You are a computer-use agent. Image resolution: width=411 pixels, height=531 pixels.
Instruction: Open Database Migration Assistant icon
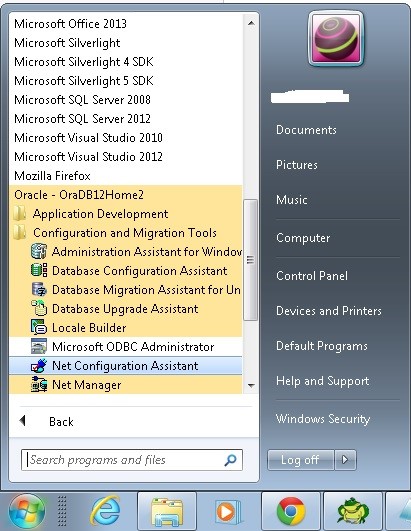tap(39, 290)
